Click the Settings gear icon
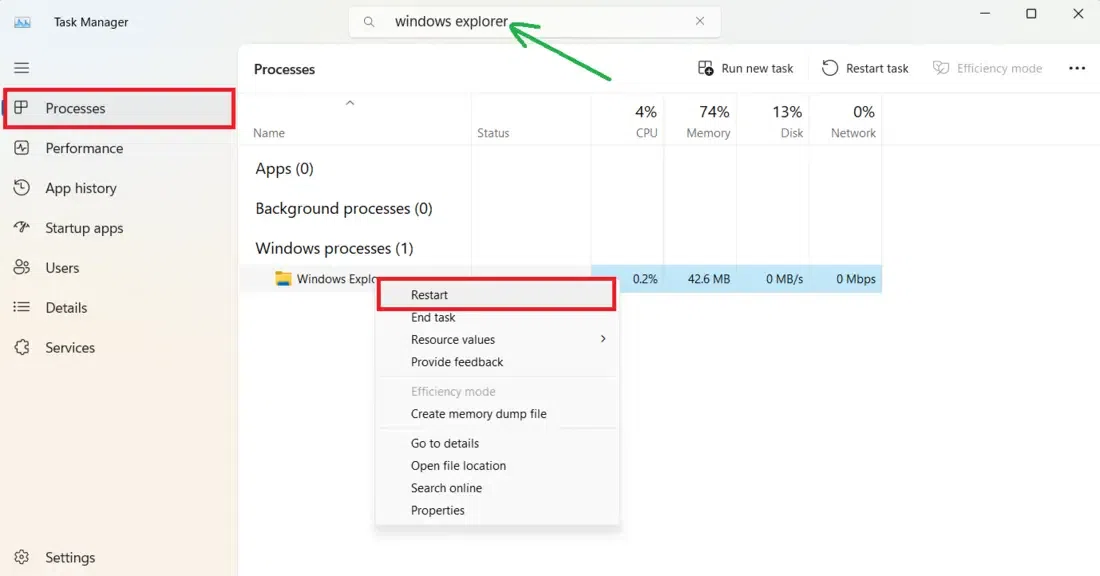Viewport: 1100px width, 576px height. click(x=22, y=556)
